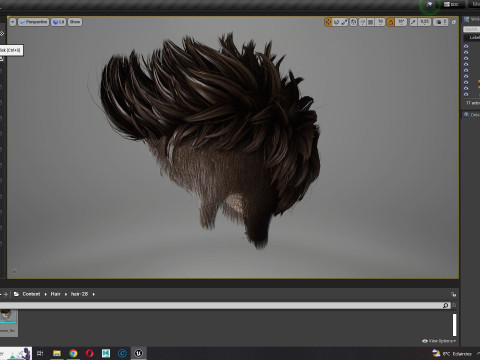This screenshot has height=360, width=480.
Task: Click the DDC button in top bar
Action: 451,4
